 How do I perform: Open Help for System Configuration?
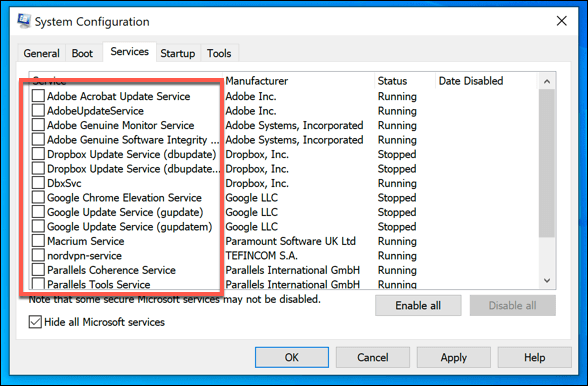pyautogui.click(x=534, y=357)
